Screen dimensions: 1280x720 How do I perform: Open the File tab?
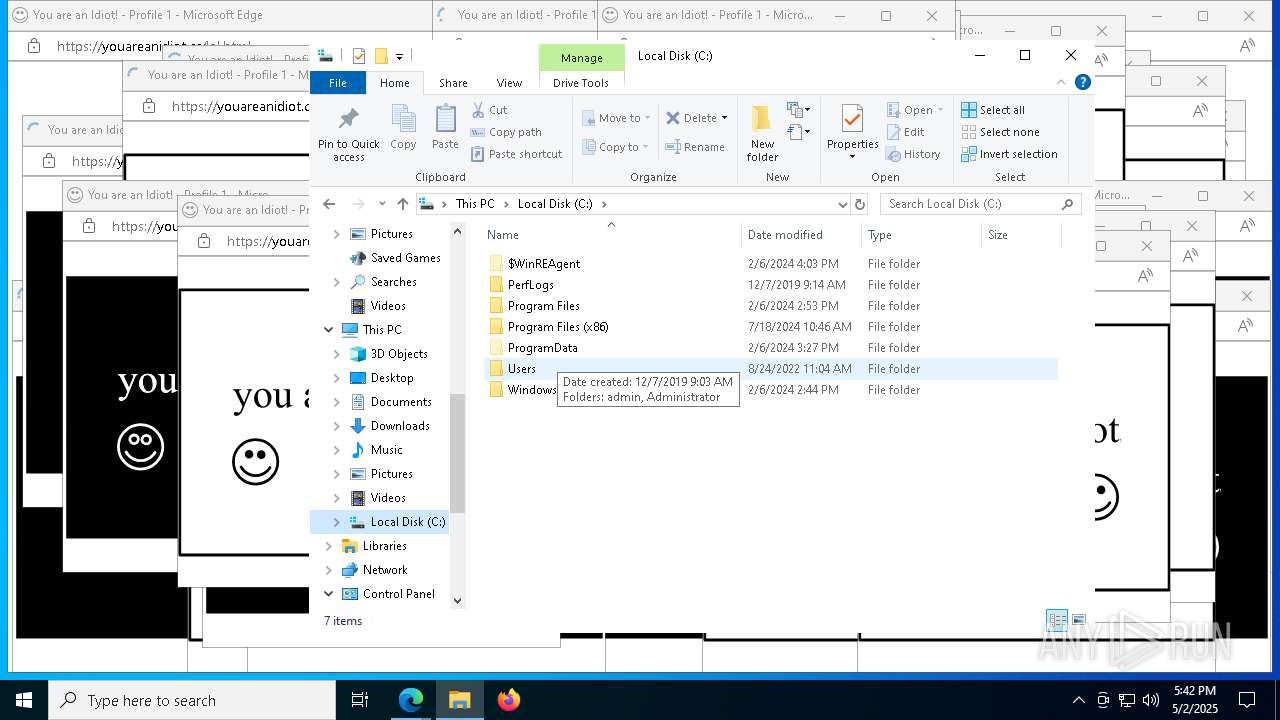(x=338, y=83)
